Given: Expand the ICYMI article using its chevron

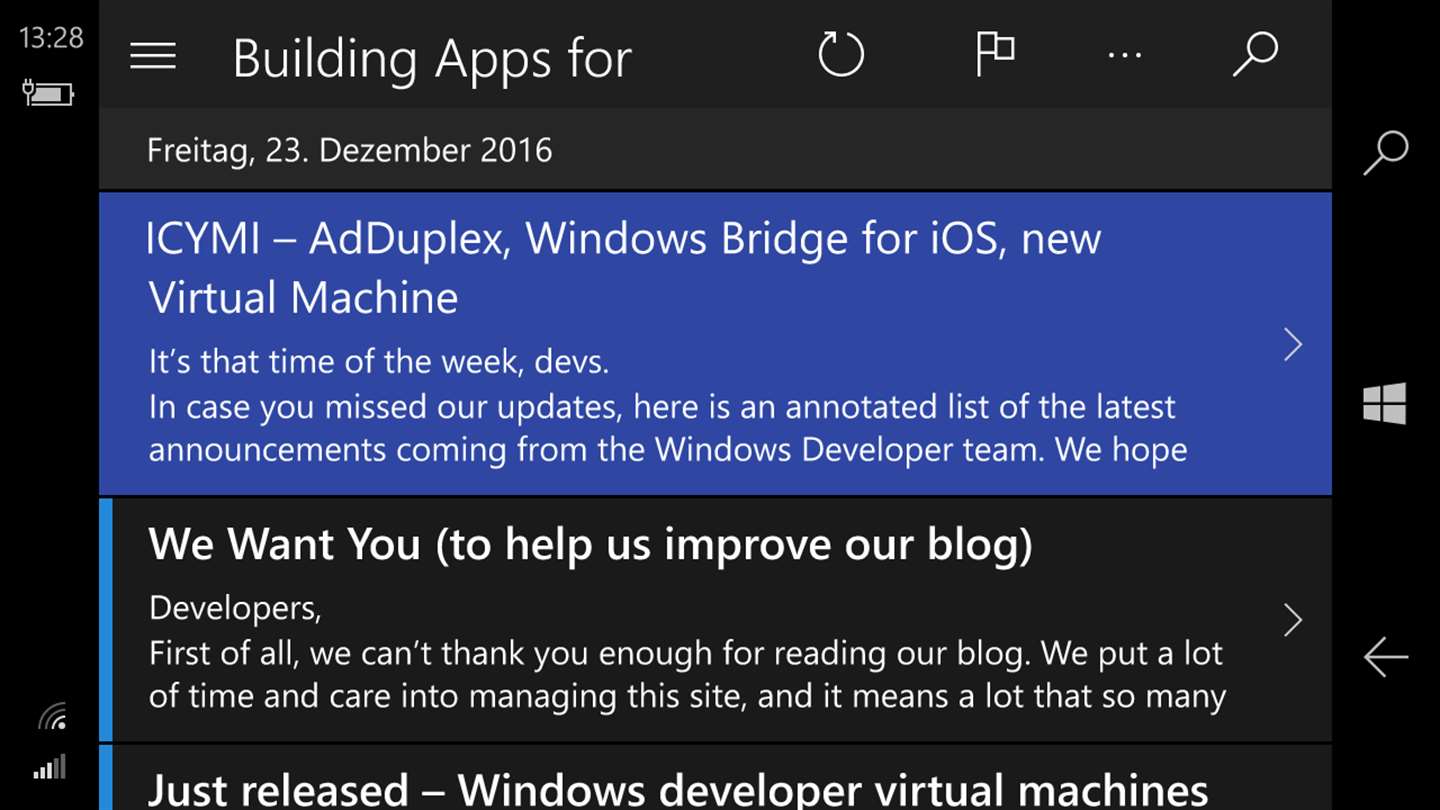Looking at the screenshot, I should pos(1293,345).
